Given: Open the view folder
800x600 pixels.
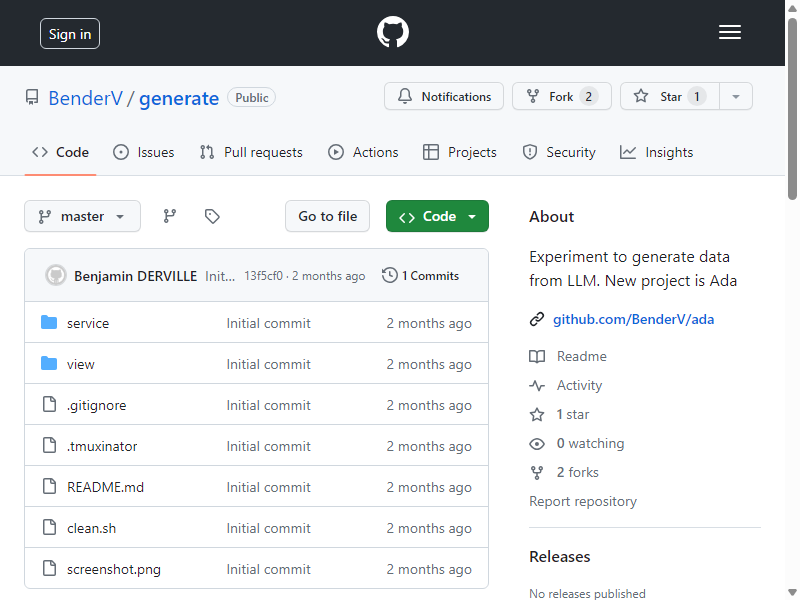Looking at the screenshot, I should point(81,364).
